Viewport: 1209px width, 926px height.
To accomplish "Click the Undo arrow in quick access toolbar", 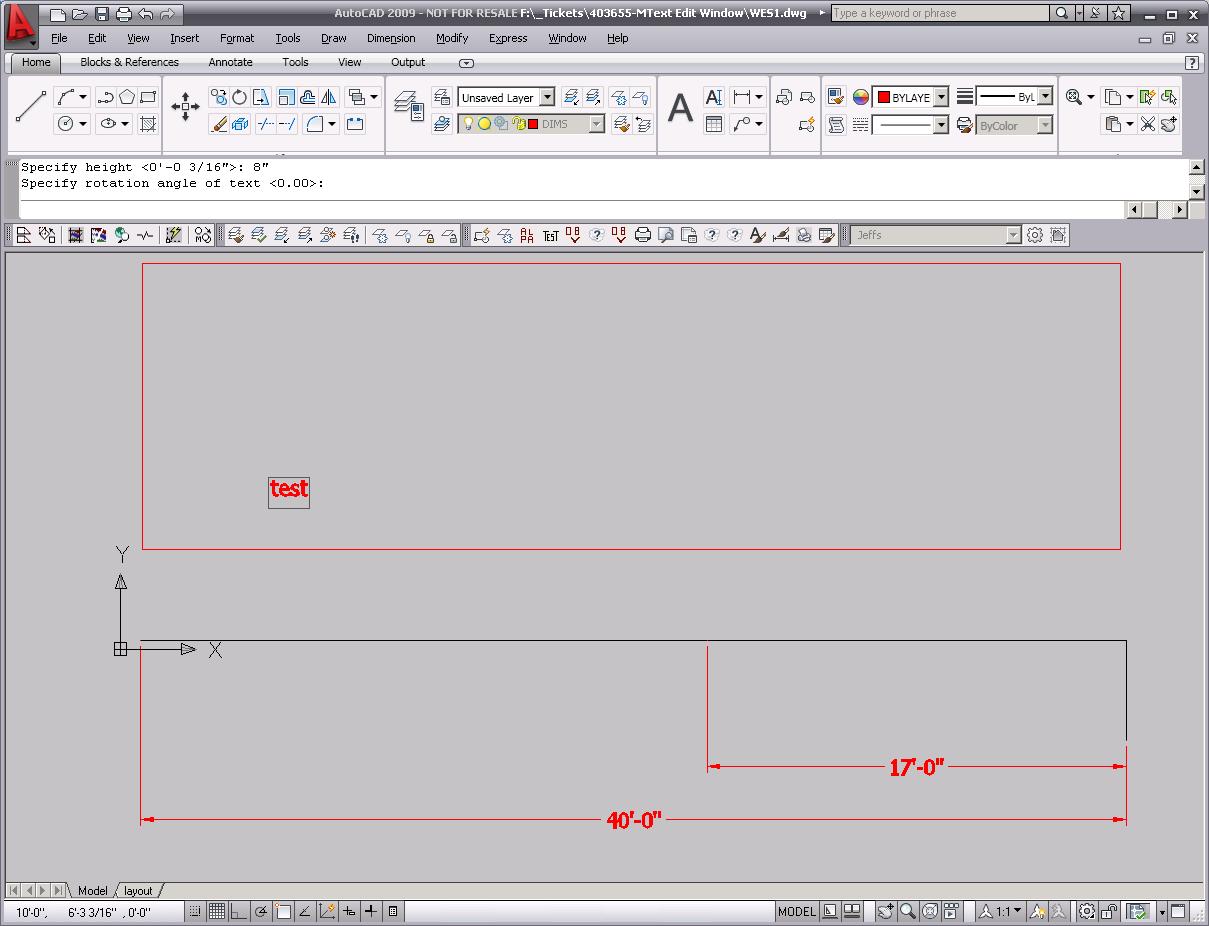I will [x=146, y=14].
